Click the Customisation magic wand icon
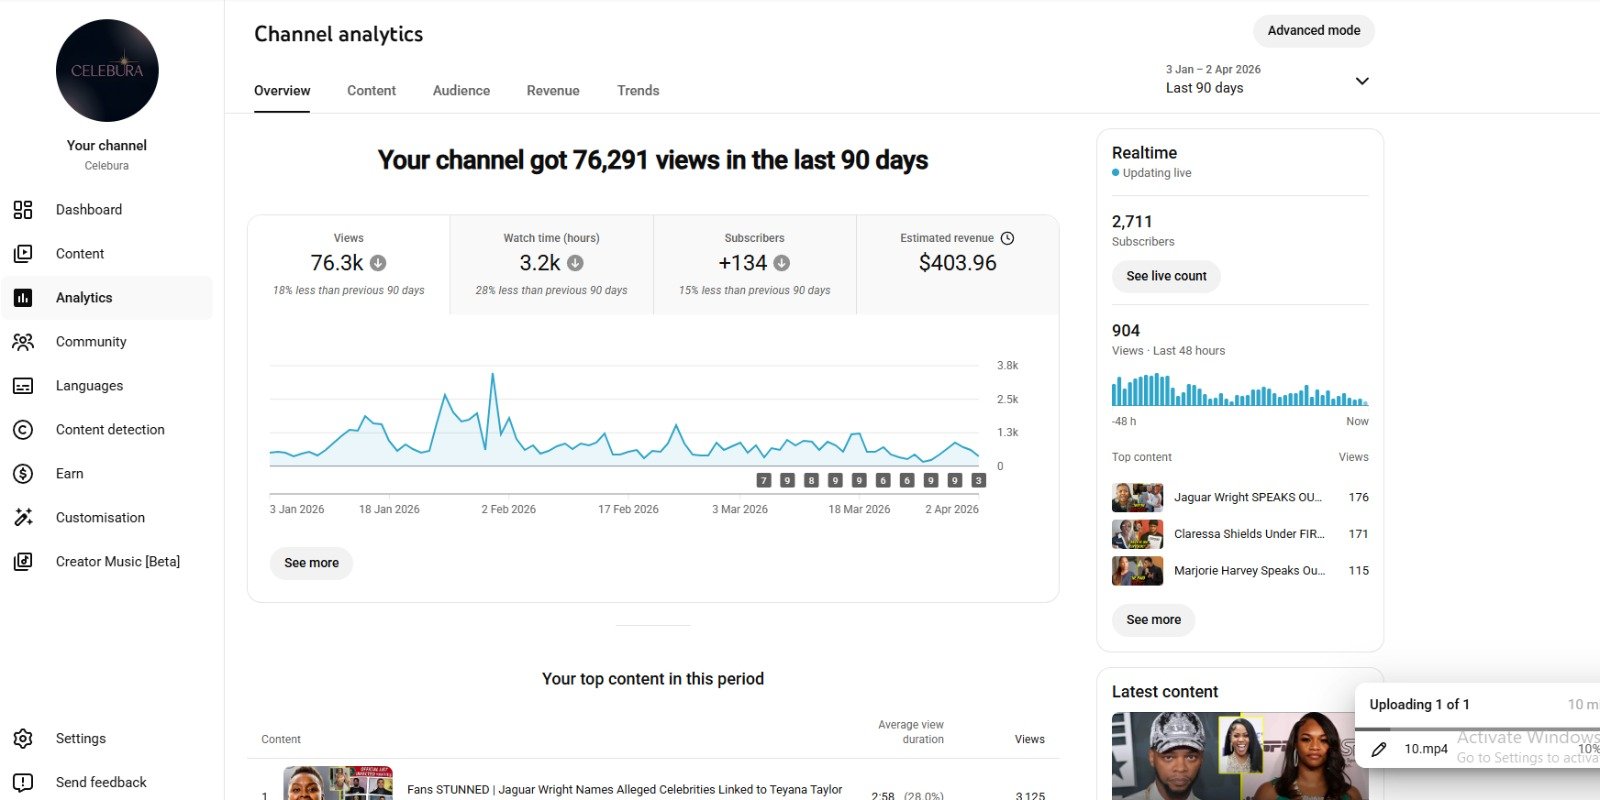 tap(23, 518)
